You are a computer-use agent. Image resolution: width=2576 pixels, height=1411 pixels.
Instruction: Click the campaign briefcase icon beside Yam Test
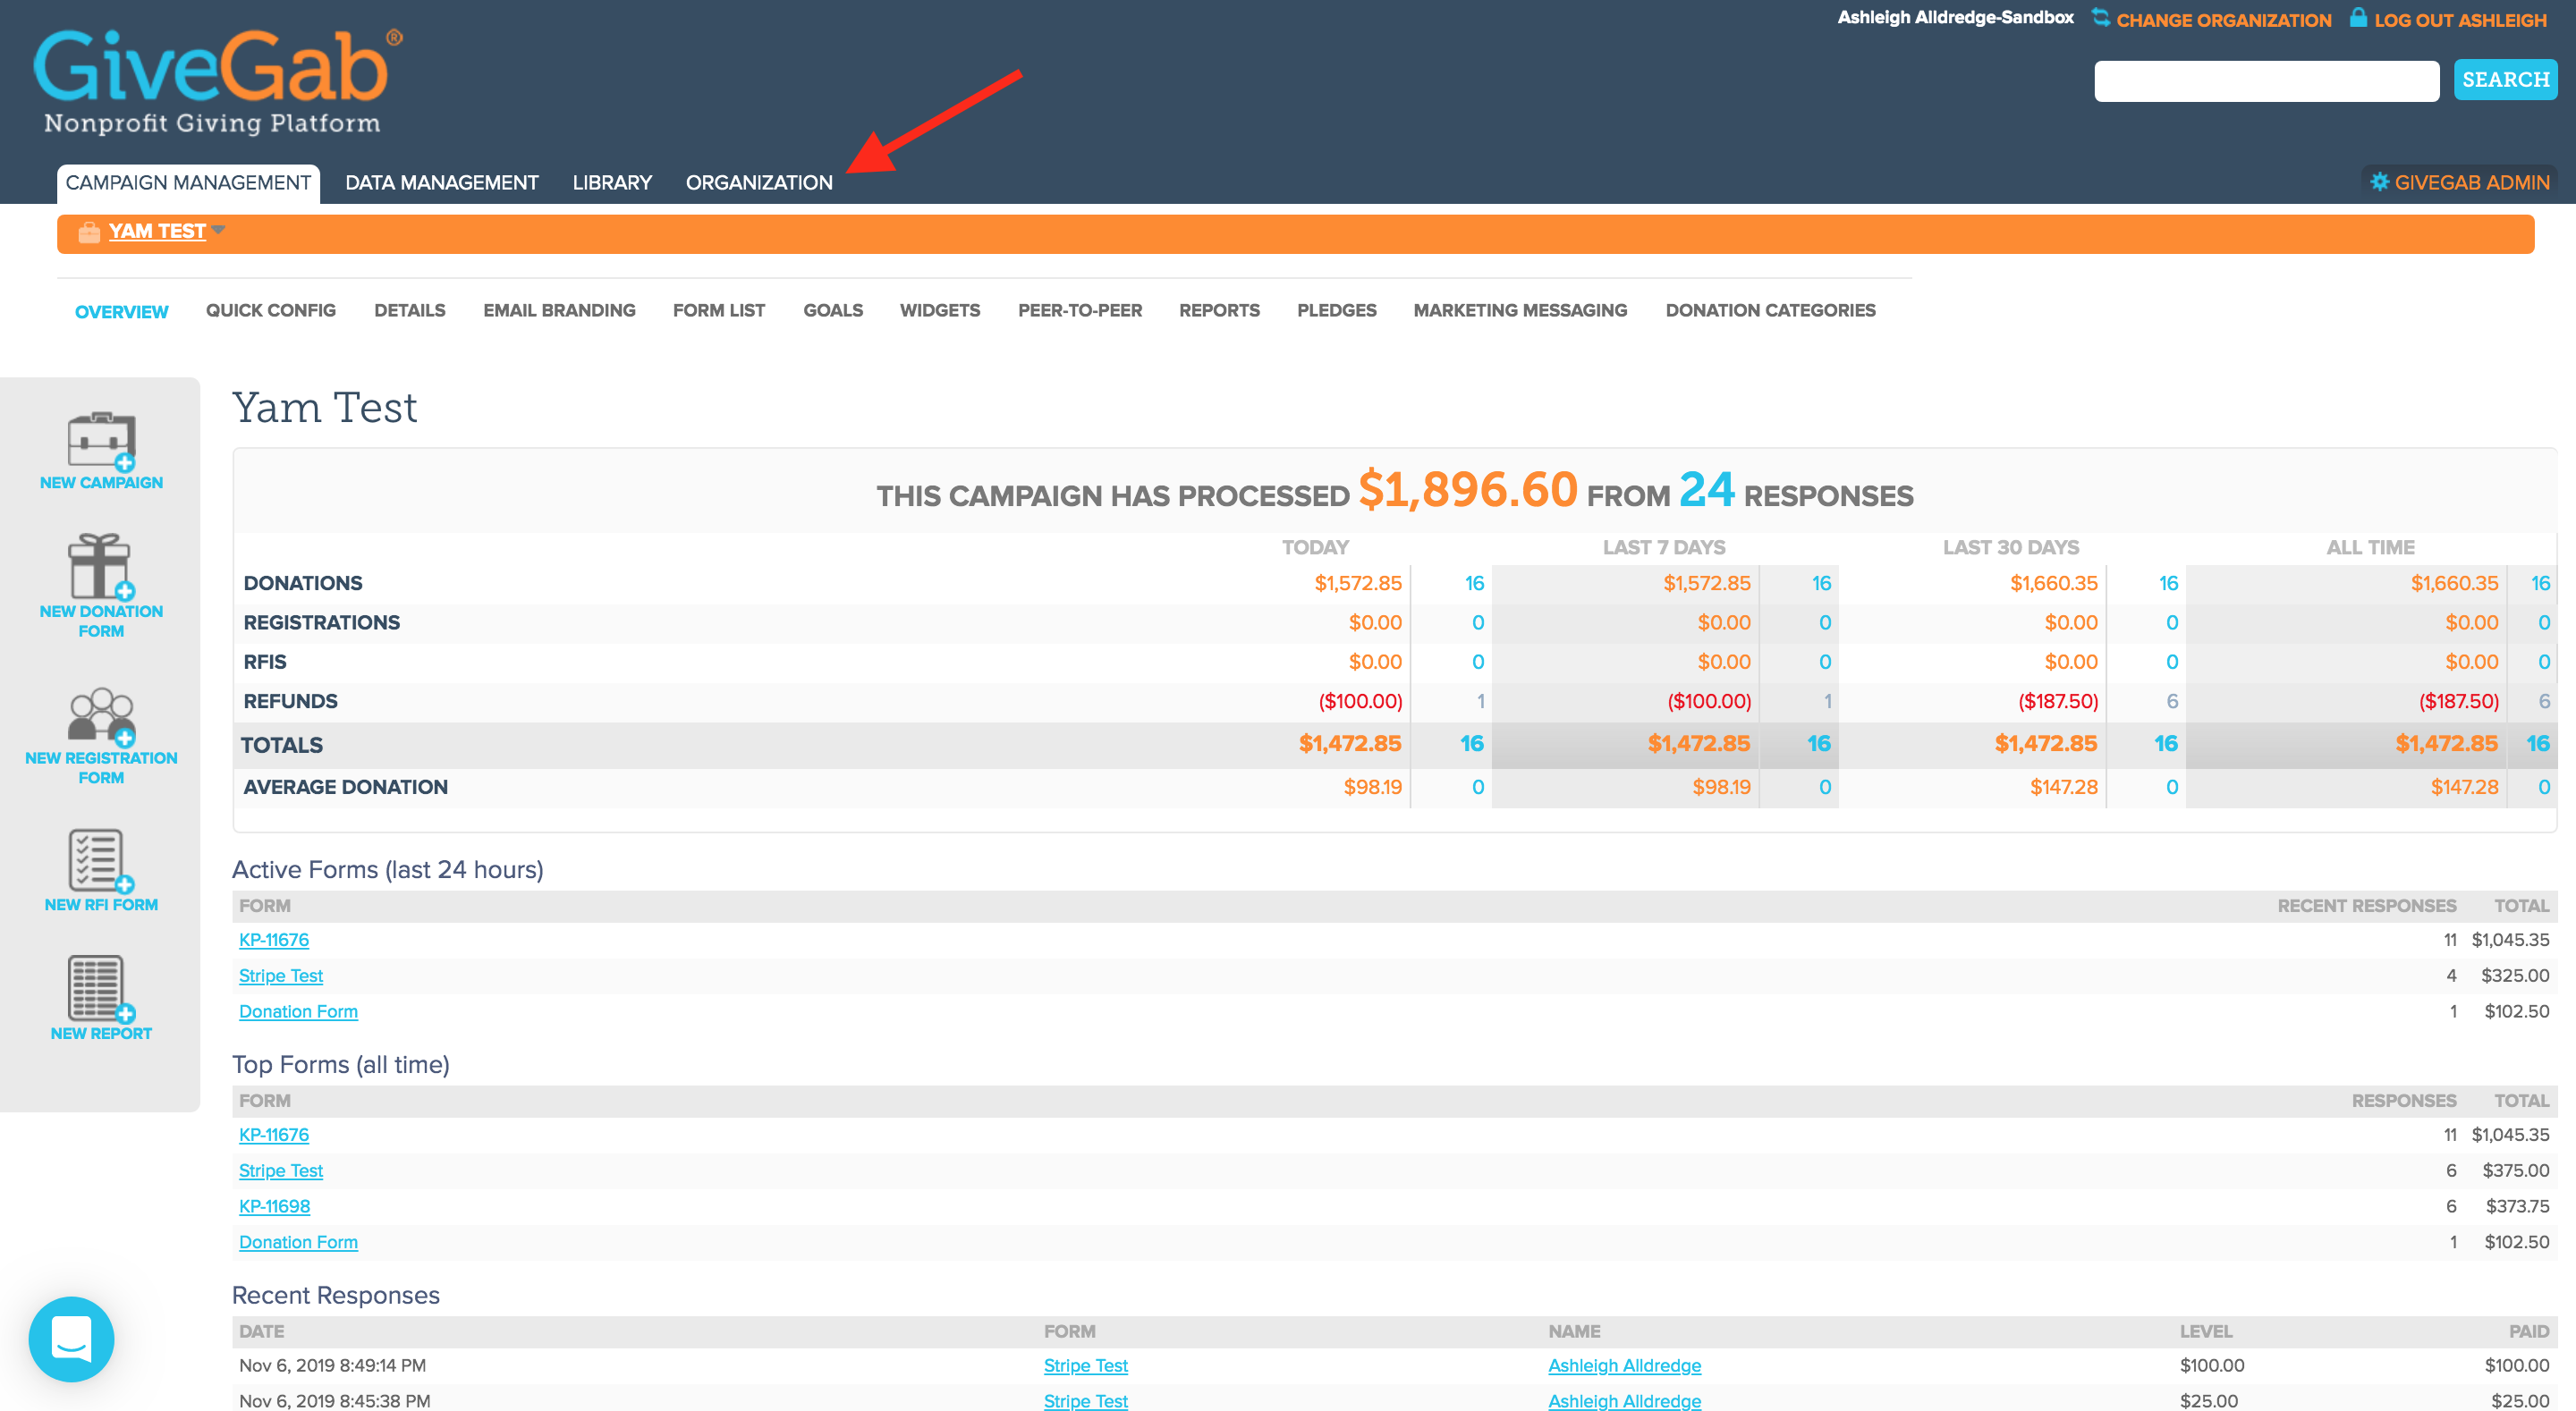pyautogui.click(x=89, y=232)
